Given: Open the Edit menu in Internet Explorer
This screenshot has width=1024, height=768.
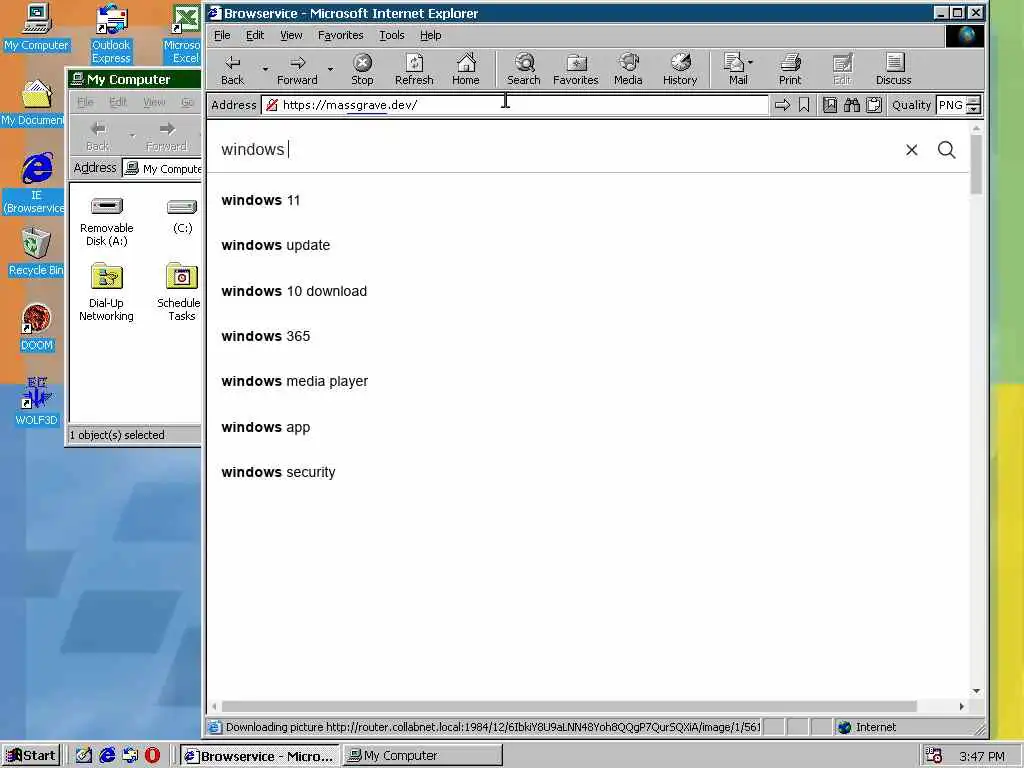Looking at the screenshot, I should tap(255, 35).
